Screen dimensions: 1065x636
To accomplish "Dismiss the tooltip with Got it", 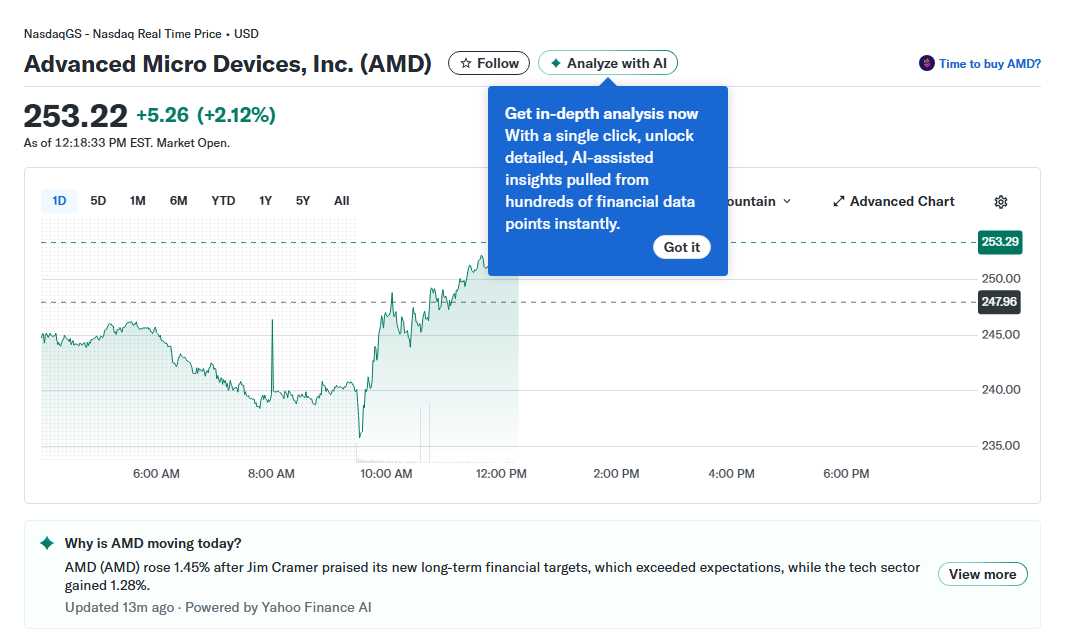I will [x=681, y=247].
